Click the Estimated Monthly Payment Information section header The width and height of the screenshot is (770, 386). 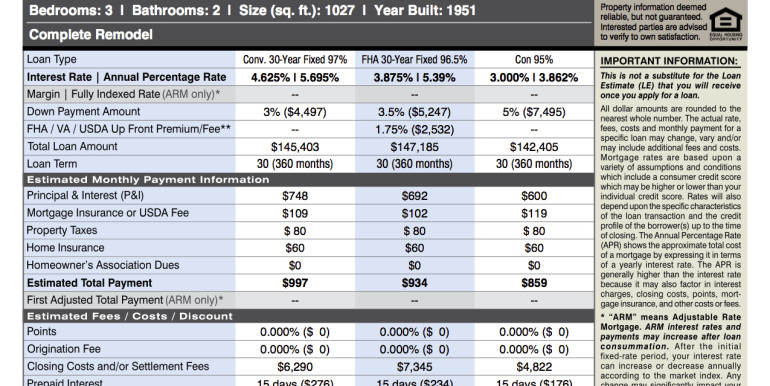[x=148, y=180]
